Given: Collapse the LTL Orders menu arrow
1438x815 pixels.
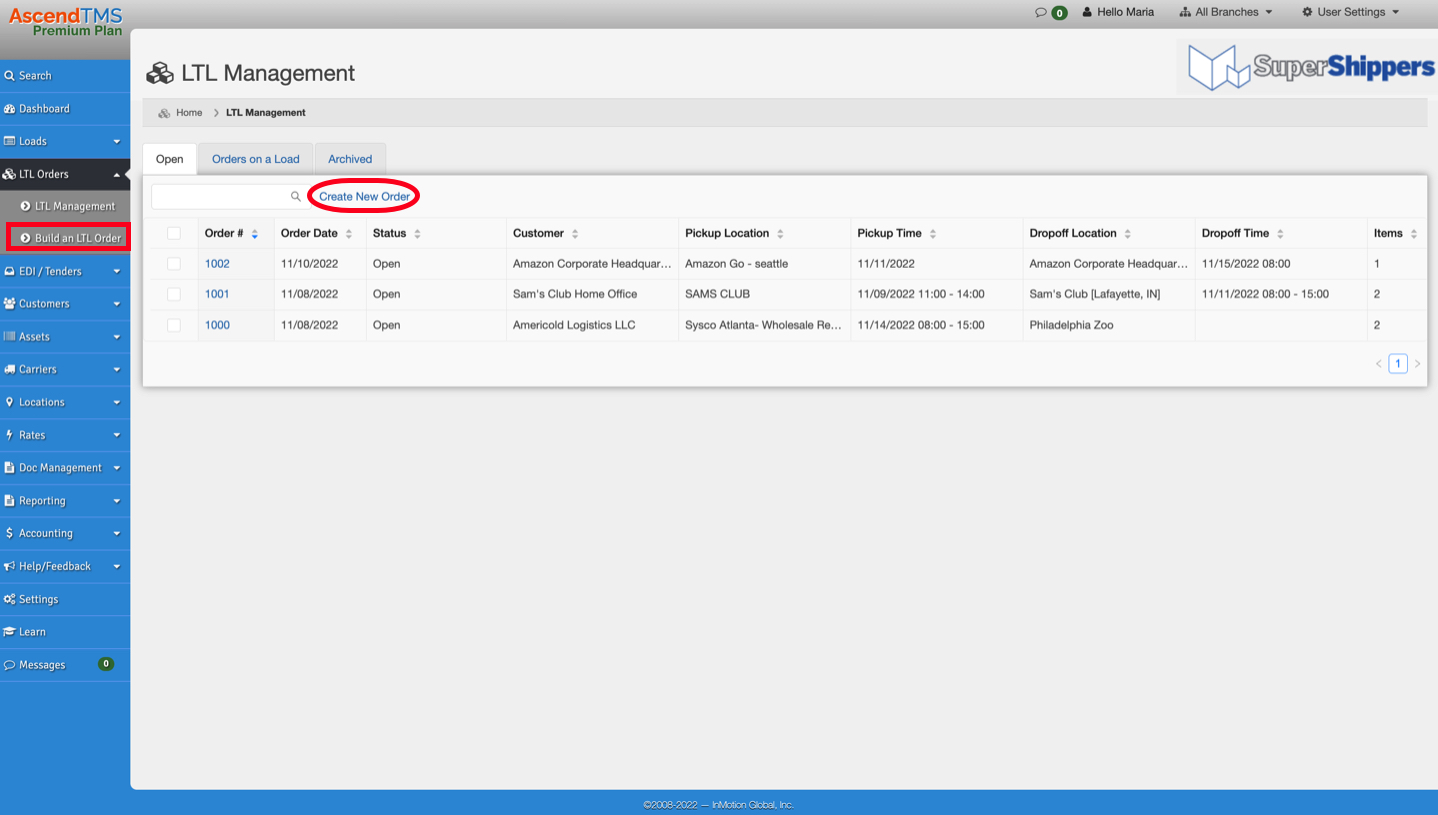Looking at the screenshot, I should (117, 174).
